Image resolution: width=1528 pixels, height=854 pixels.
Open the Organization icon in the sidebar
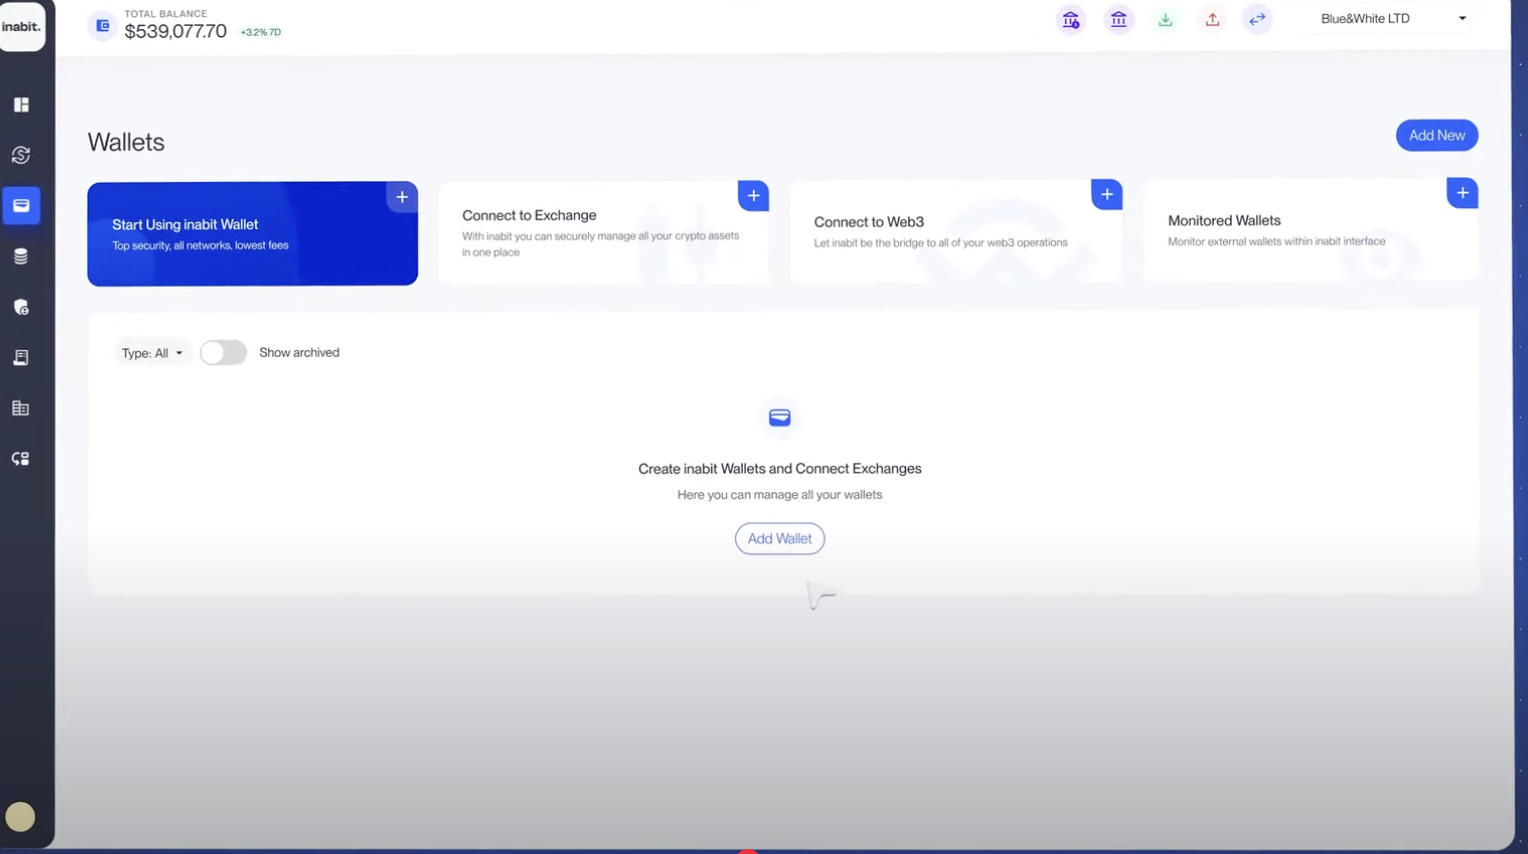point(21,408)
